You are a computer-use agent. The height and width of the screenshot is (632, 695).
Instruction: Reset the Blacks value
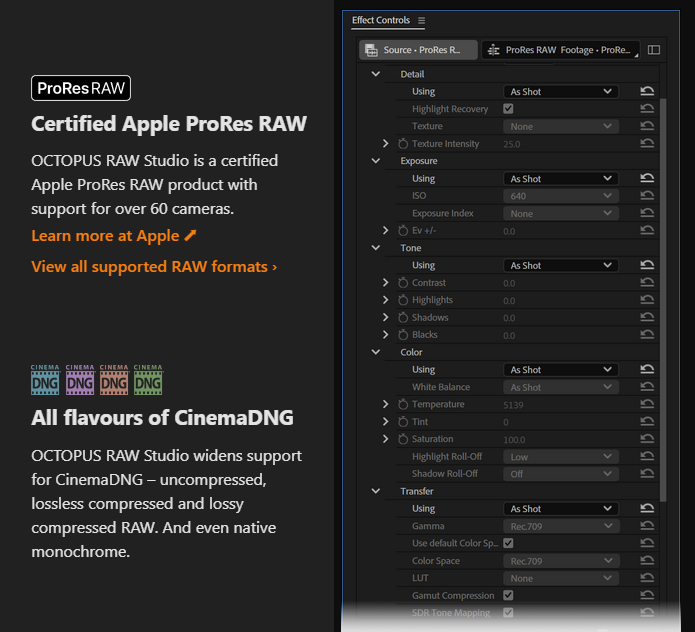pos(647,335)
